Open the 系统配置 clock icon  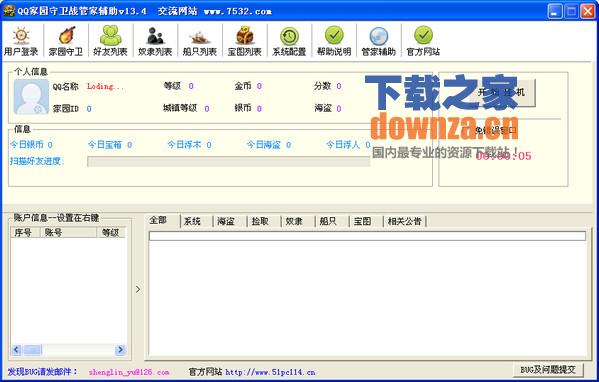tap(289, 36)
